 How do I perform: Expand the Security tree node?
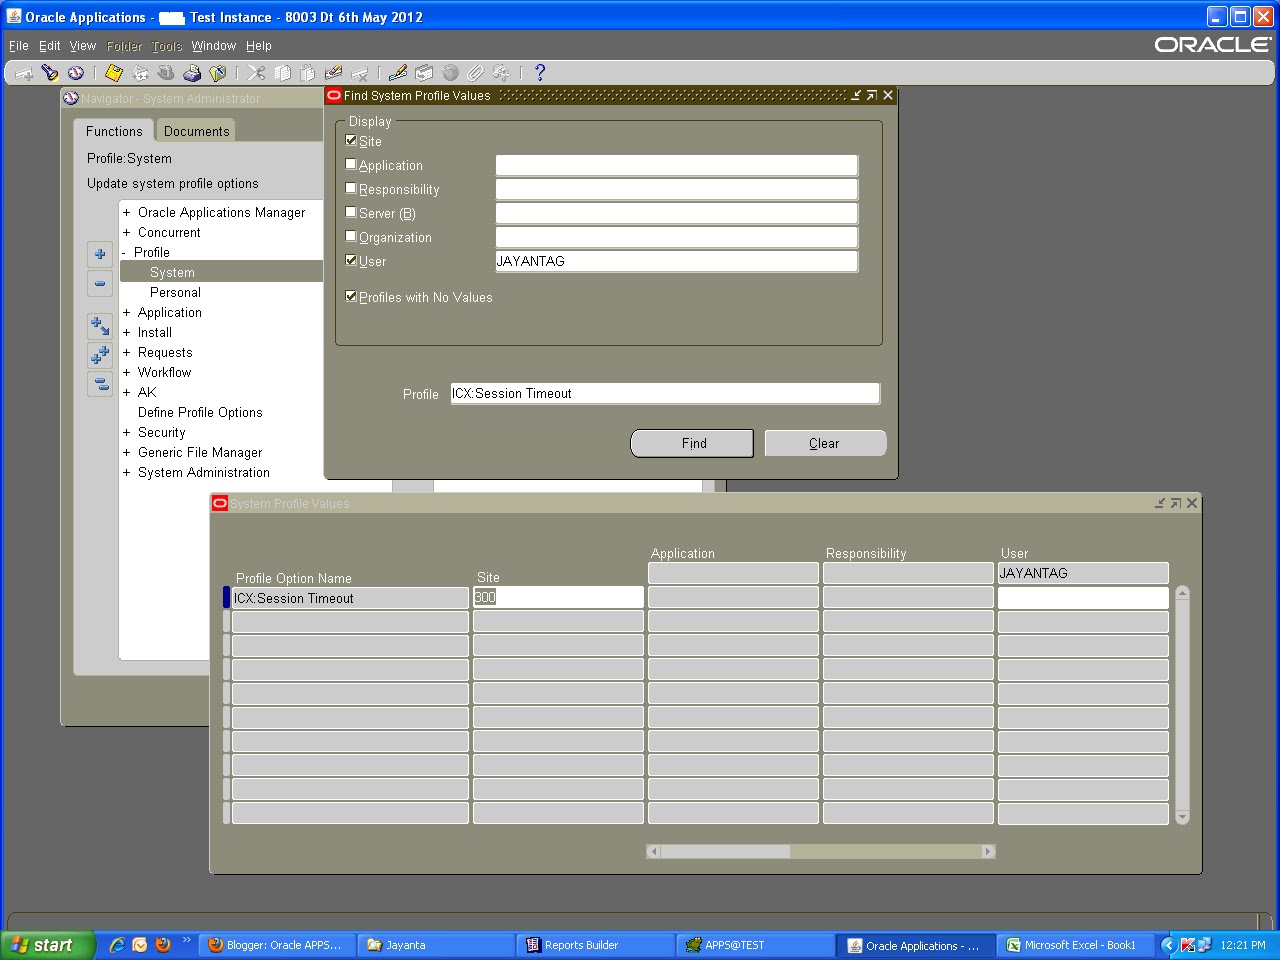point(126,432)
